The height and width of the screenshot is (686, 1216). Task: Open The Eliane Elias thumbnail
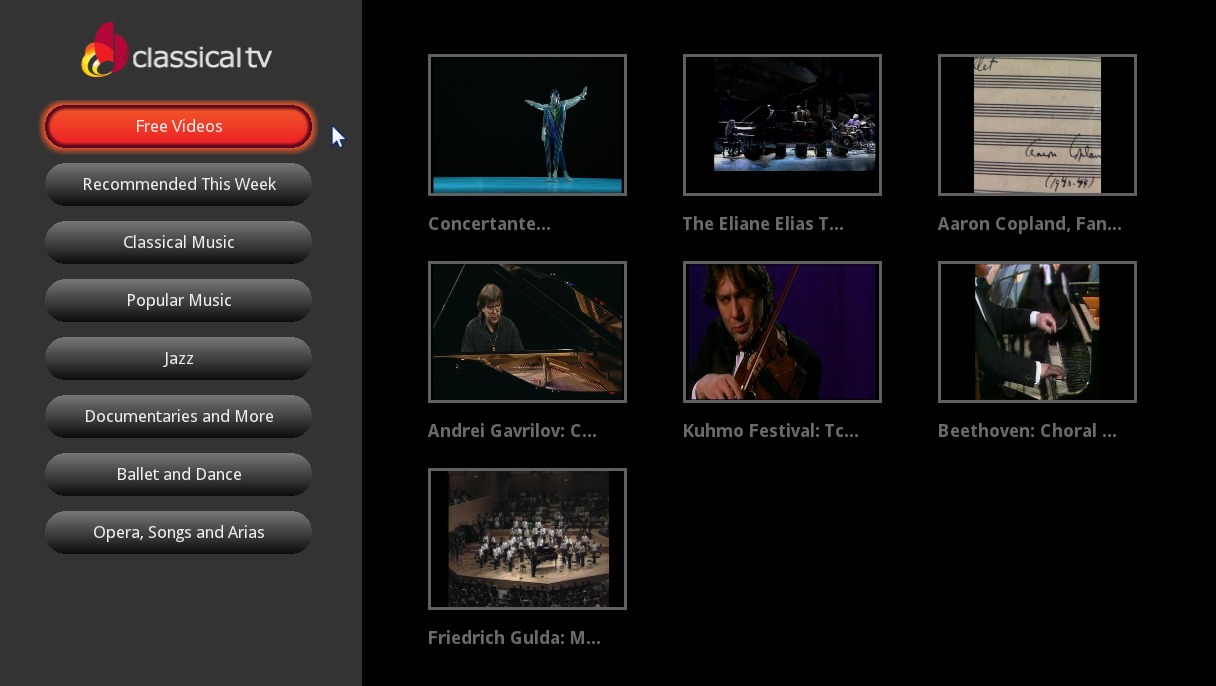pyautogui.click(x=782, y=125)
